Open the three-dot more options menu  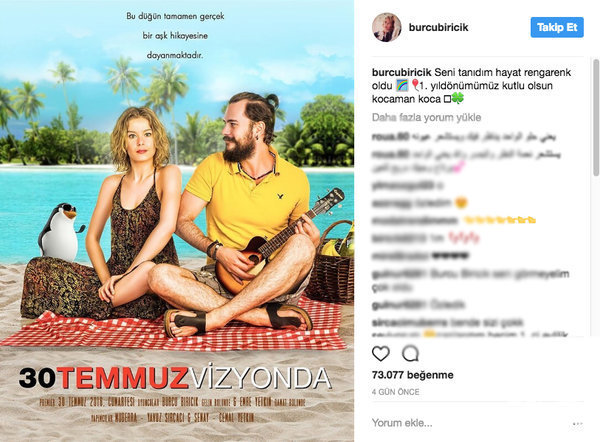(577, 424)
